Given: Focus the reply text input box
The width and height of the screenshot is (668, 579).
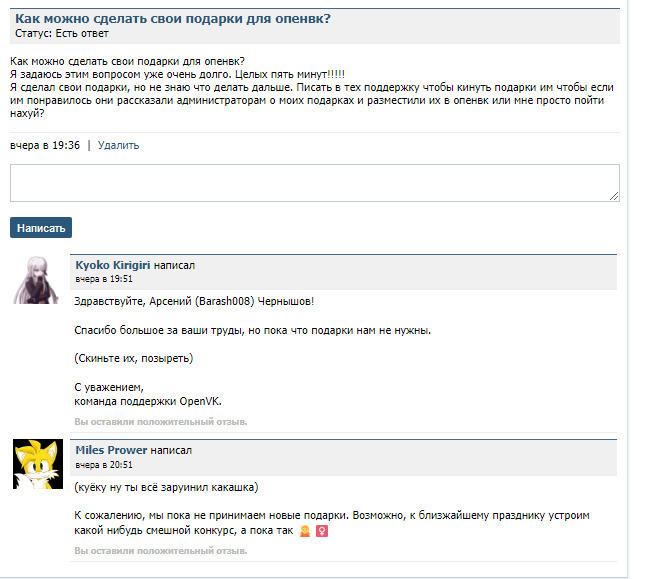Looking at the screenshot, I should point(314,183).
